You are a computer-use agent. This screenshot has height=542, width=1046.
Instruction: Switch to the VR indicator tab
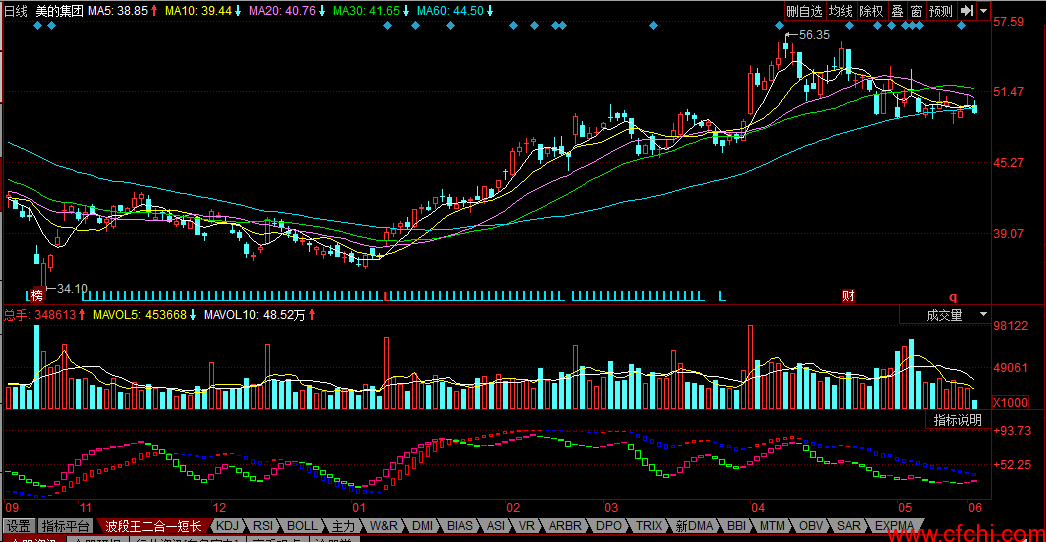point(528,525)
